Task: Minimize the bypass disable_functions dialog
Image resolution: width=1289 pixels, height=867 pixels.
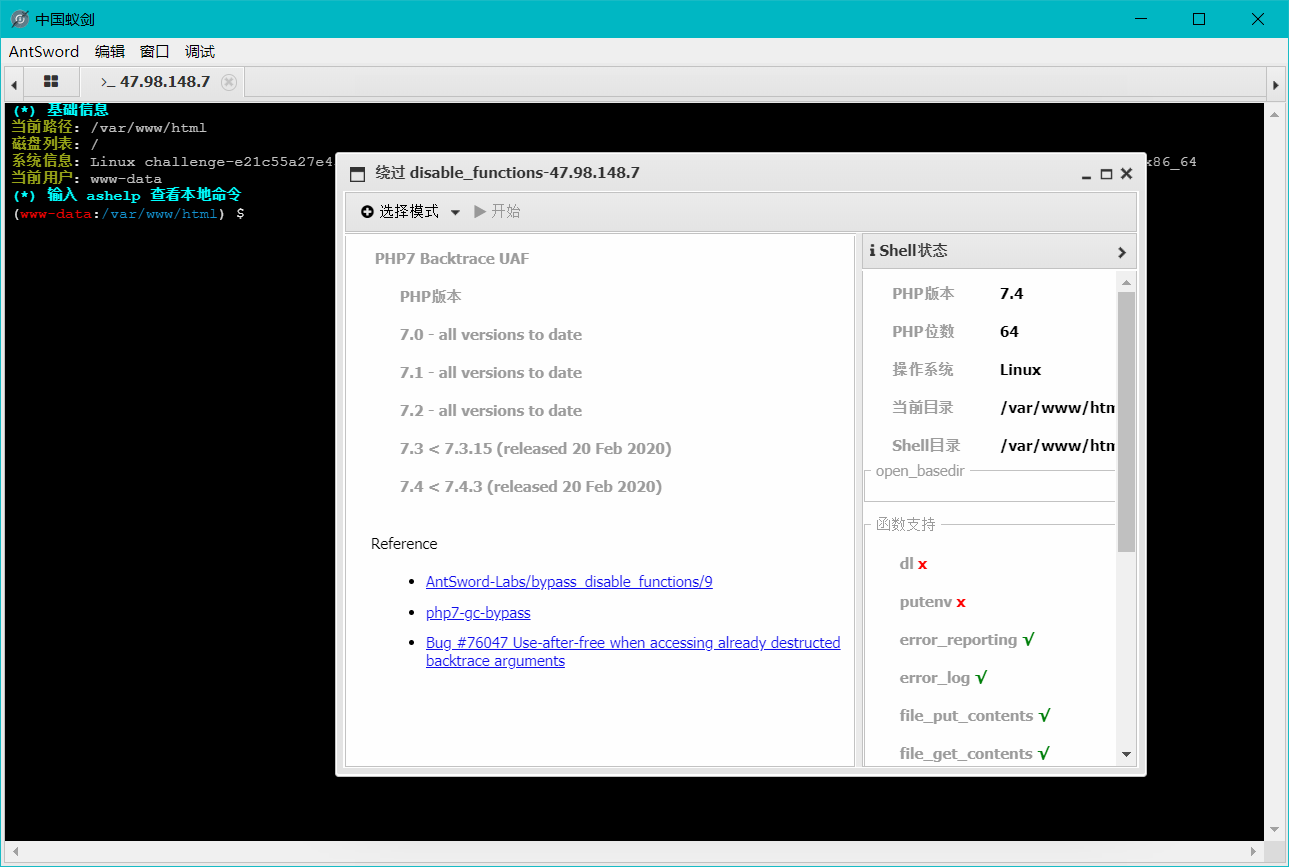Action: [1086, 175]
